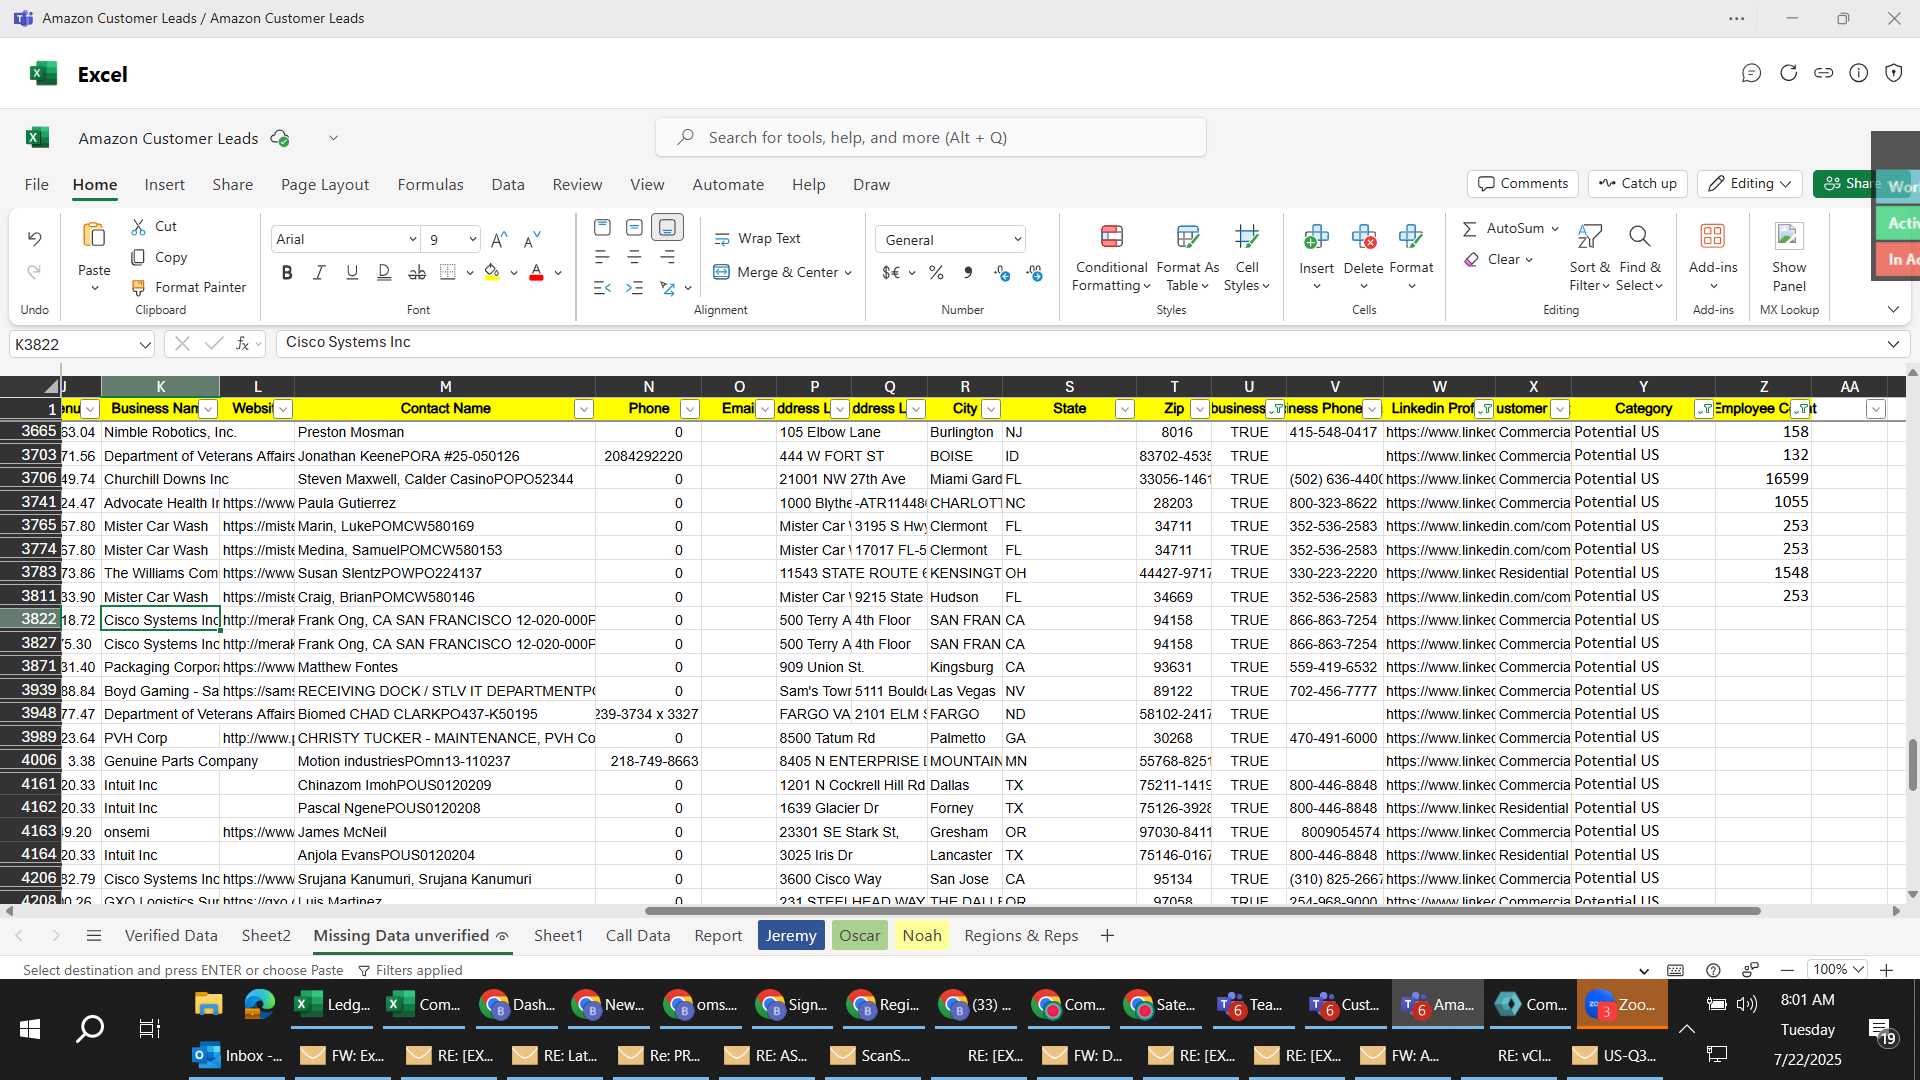Image resolution: width=1920 pixels, height=1080 pixels.
Task: Click the horizontal scrollbar thumb
Action: point(1202,911)
